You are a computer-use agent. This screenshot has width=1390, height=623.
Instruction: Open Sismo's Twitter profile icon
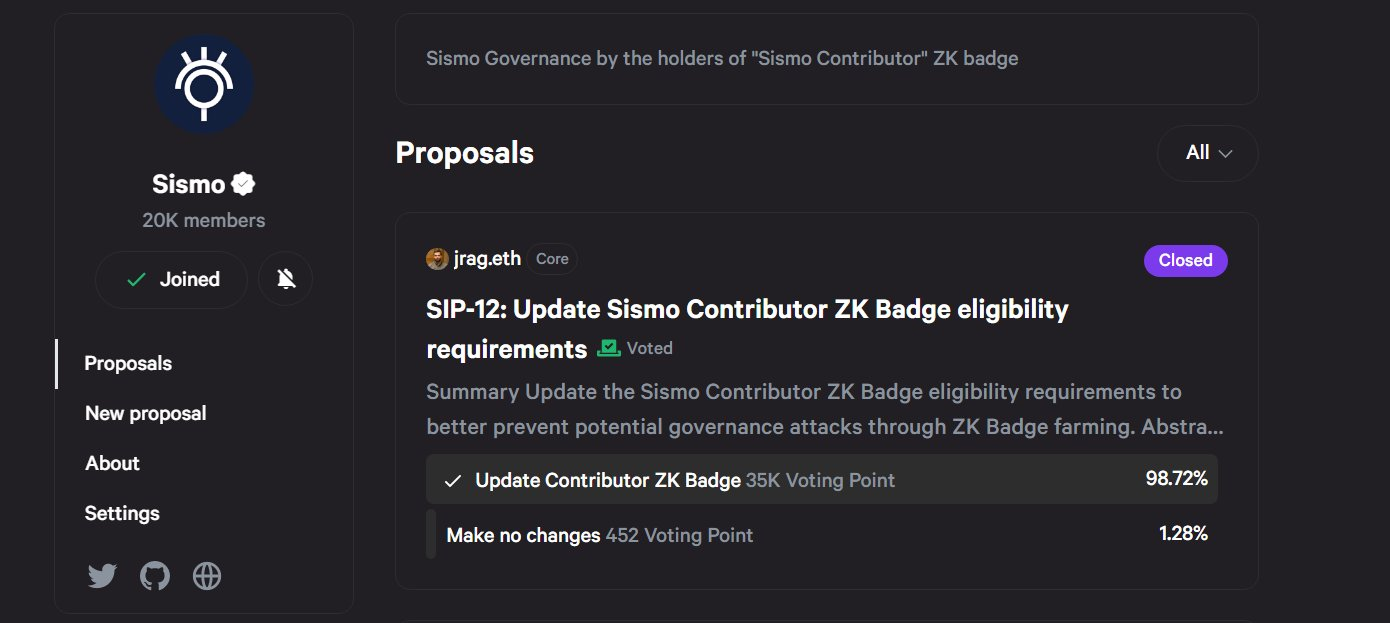(x=102, y=576)
